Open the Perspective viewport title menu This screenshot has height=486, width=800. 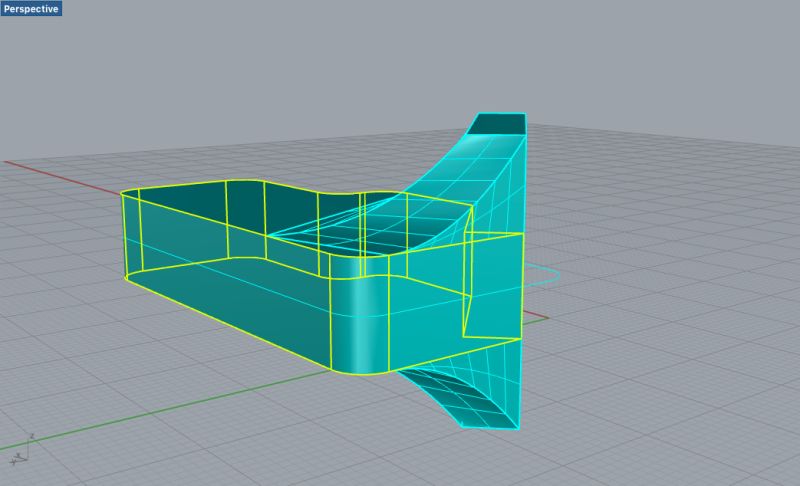(31, 9)
